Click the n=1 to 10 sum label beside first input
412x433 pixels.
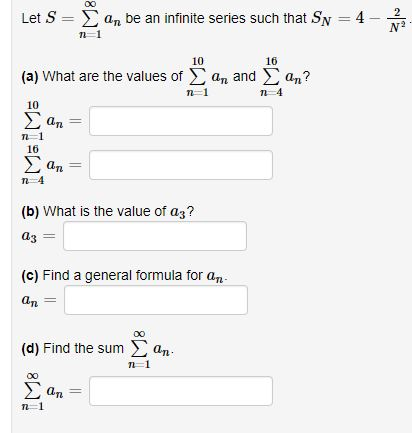51,121
